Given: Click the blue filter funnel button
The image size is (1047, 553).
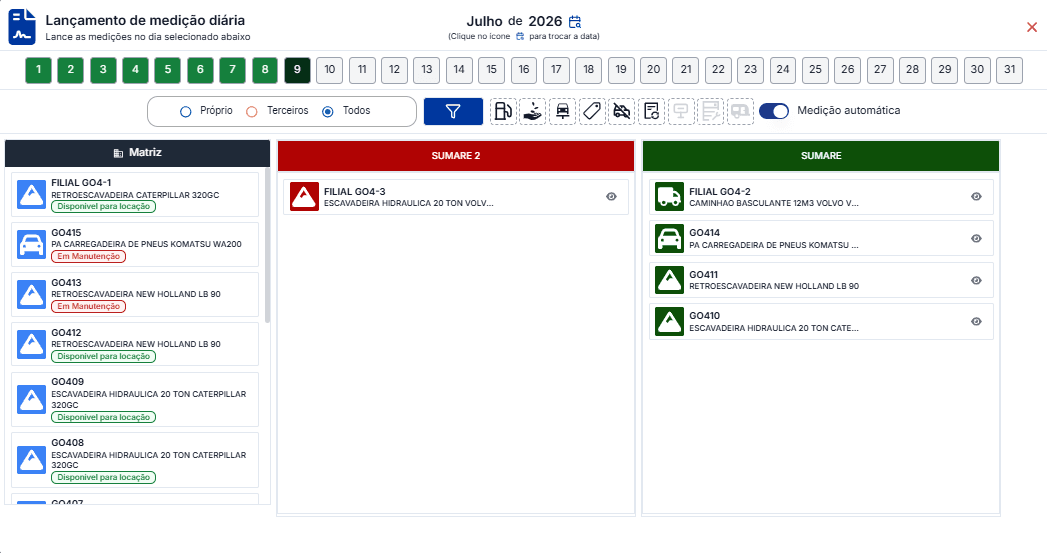Looking at the screenshot, I should 453,112.
